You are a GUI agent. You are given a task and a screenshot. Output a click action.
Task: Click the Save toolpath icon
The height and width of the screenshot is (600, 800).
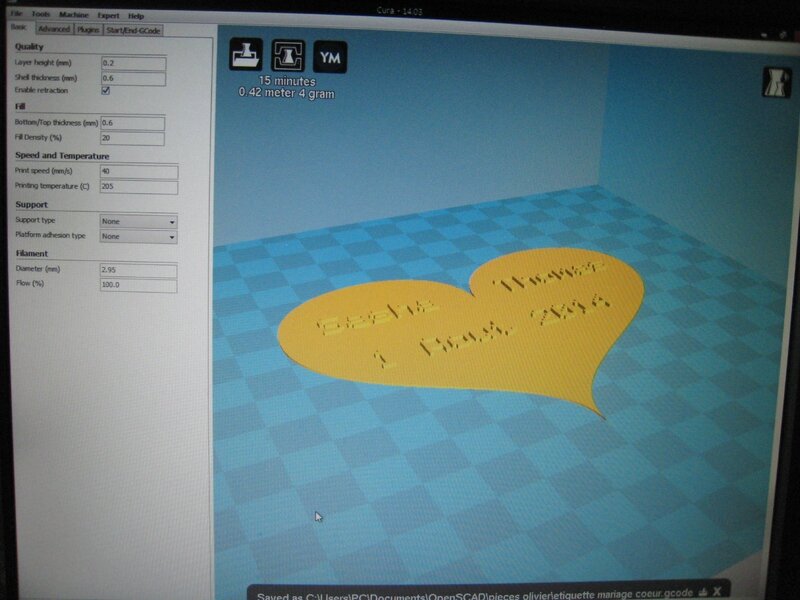pos(287,56)
